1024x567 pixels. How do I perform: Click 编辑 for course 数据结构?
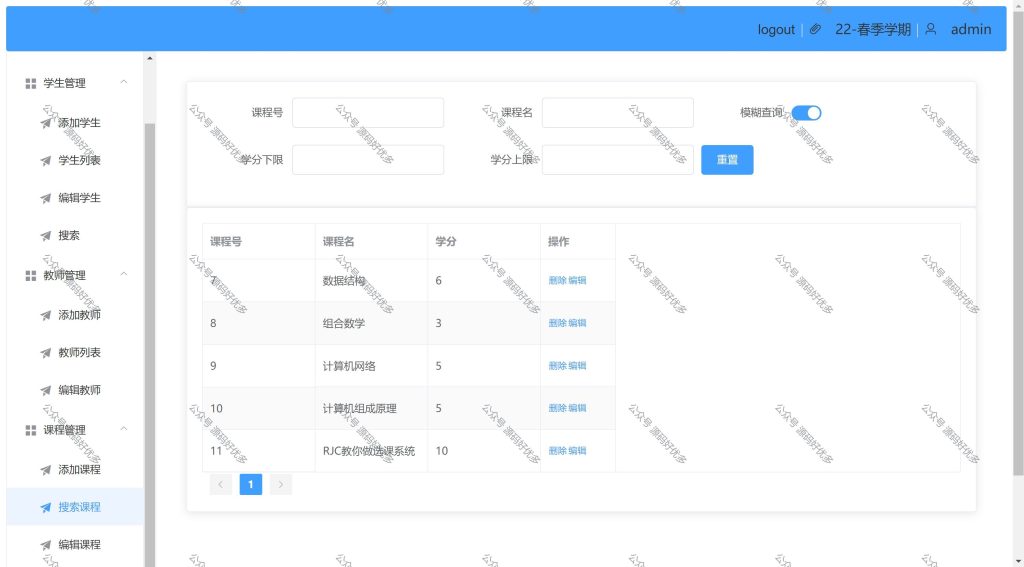[x=577, y=281]
